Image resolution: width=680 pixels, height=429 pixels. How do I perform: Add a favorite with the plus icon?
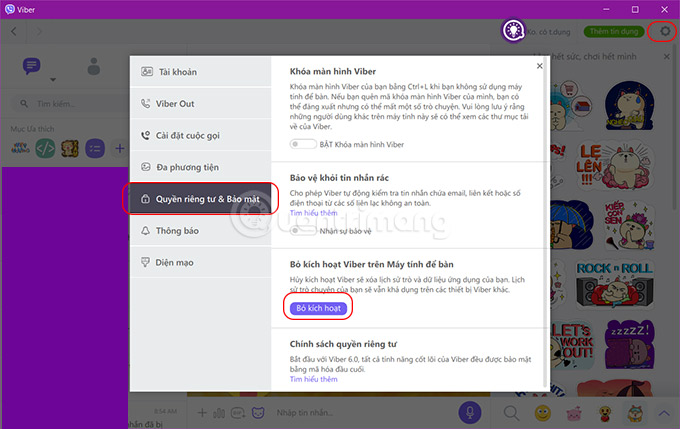click(x=120, y=149)
